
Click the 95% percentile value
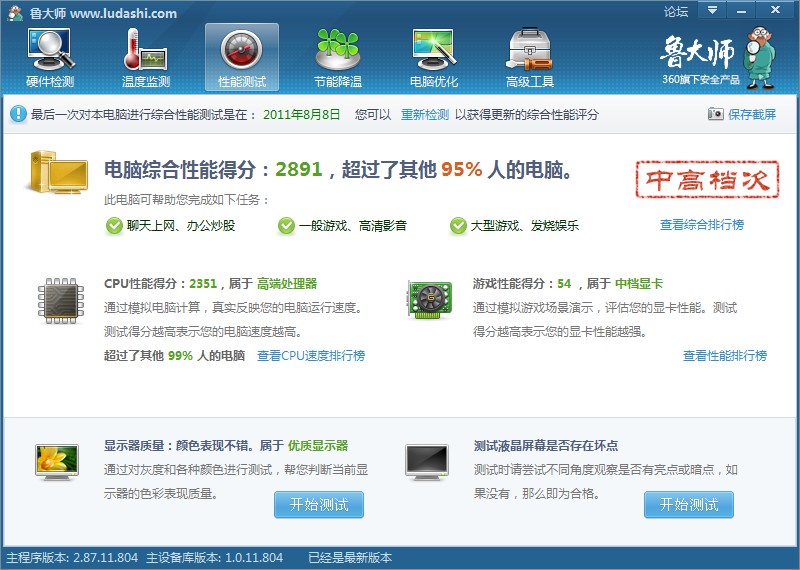click(x=462, y=169)
